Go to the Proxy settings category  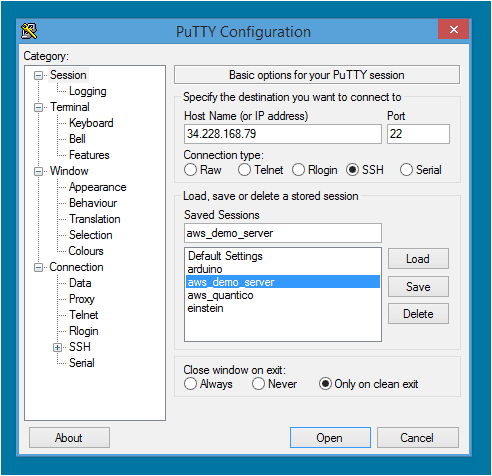click(x=82, y=299)
